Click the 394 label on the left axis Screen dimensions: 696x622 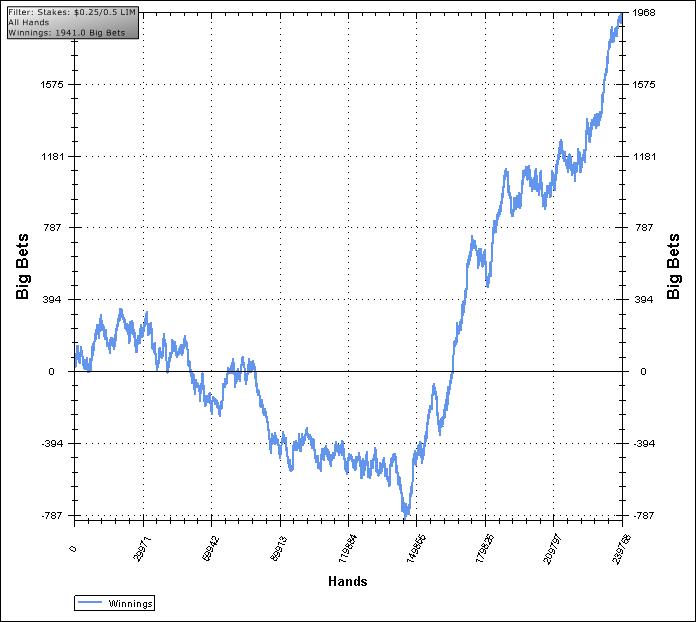53,300
